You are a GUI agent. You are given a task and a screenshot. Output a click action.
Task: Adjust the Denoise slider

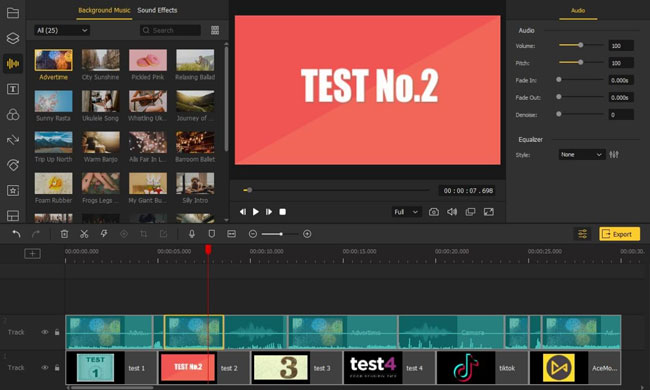[581, 114]
